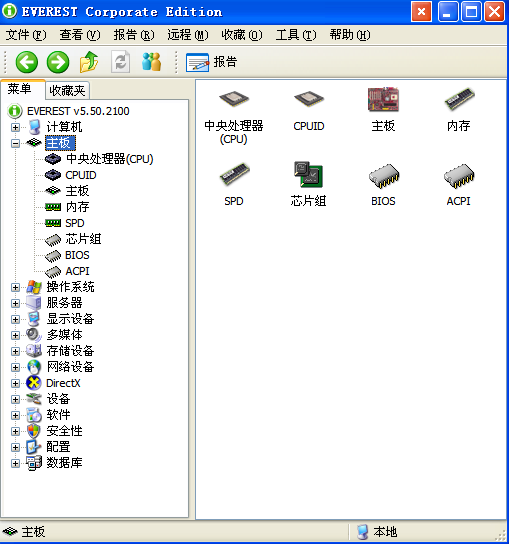The width and height of the screenshot is (509, 544).
Task: Collapse the 主板 tree node
Action: tap(15, 143)
